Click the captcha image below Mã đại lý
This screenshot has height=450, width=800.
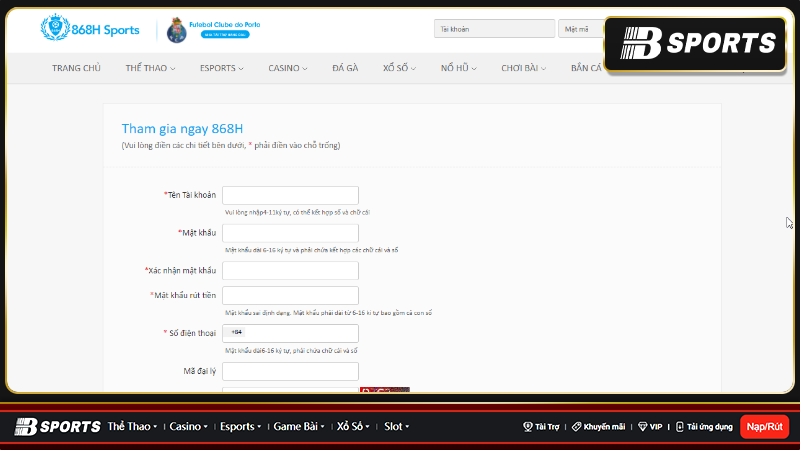[x=385, y=389]
